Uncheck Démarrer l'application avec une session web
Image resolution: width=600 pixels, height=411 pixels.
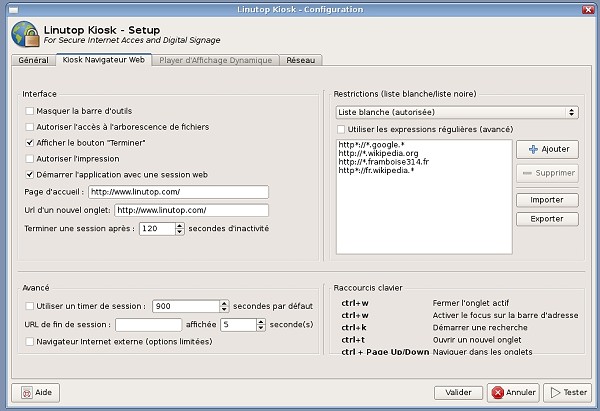29,175
